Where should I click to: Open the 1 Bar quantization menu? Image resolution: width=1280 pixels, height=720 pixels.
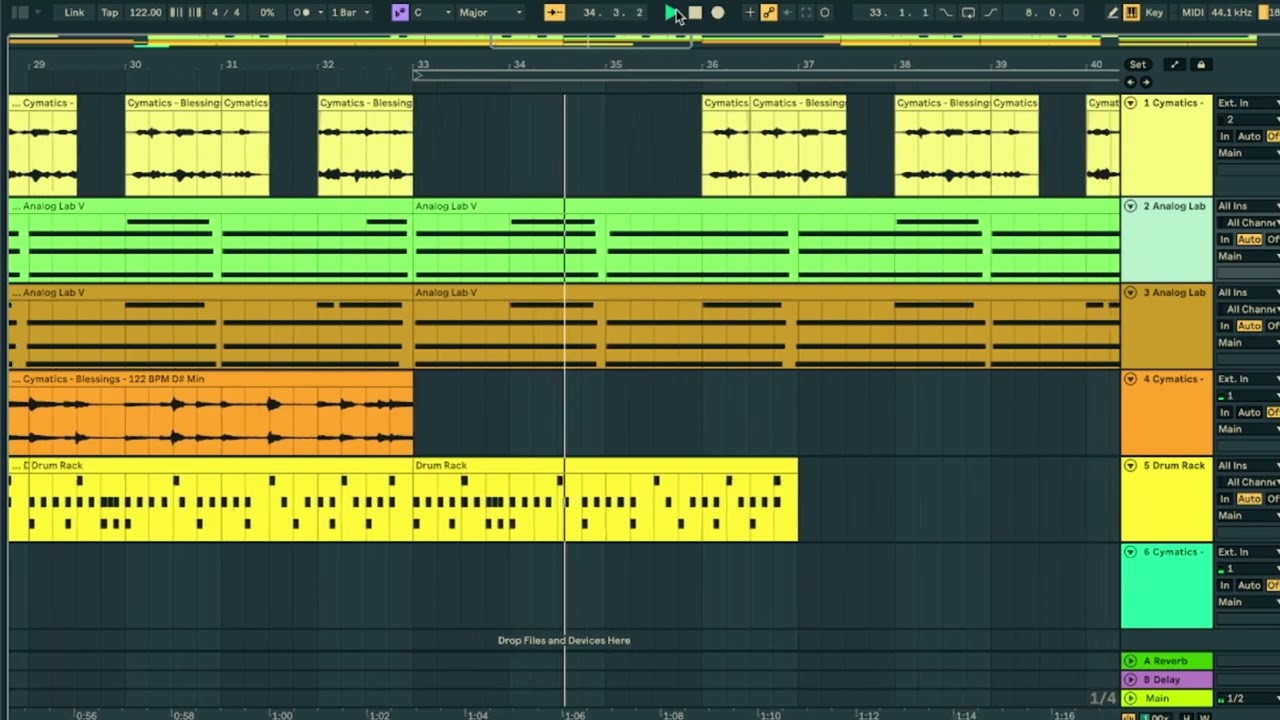click(x=350, y=13)
